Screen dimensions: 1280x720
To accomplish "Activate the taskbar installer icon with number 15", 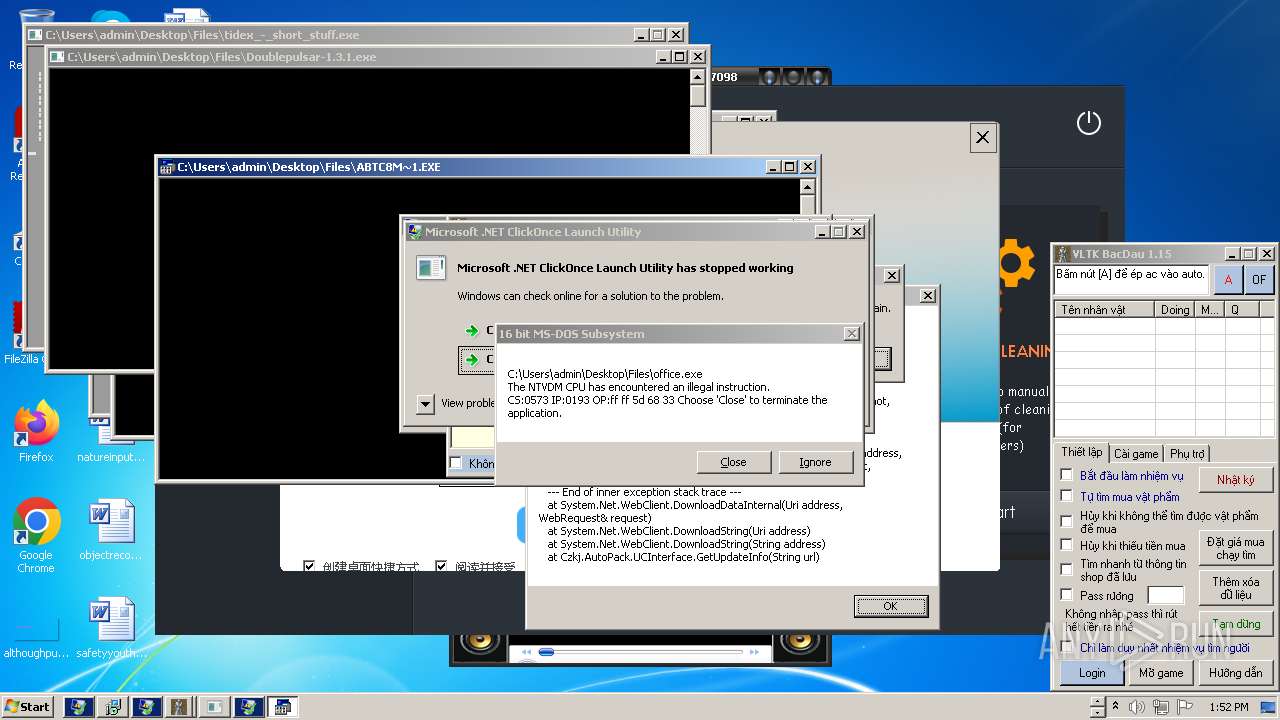I will pyautogui.click(x=113, y=707).
